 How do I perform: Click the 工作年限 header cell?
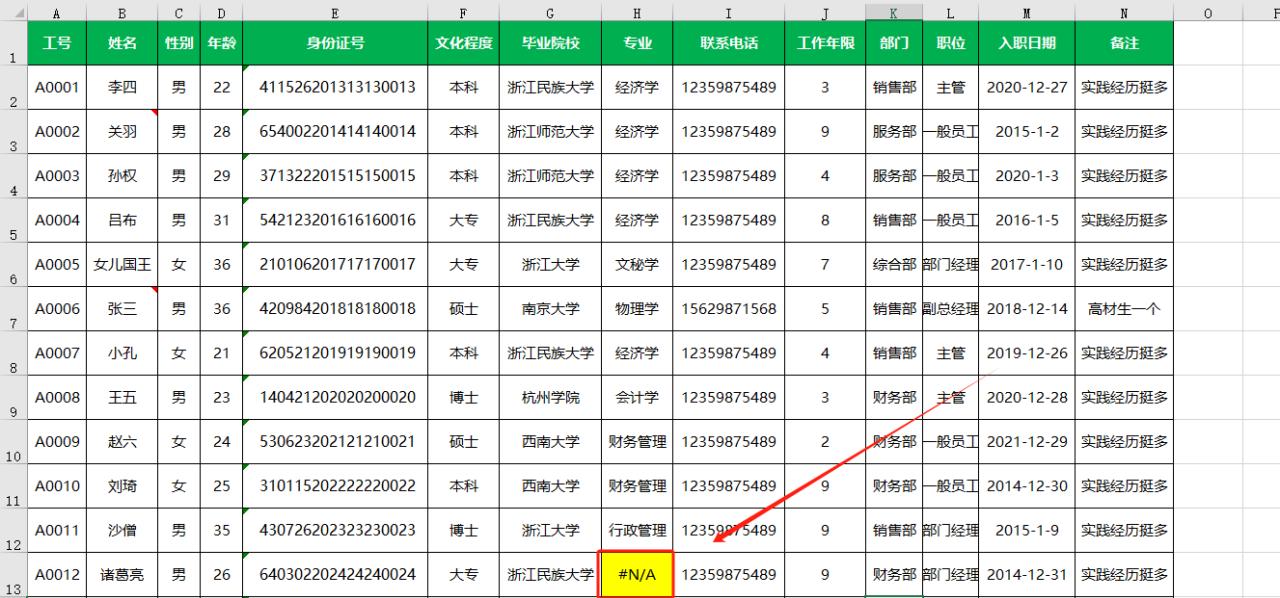pyautogui.click(x=826, y=43)
